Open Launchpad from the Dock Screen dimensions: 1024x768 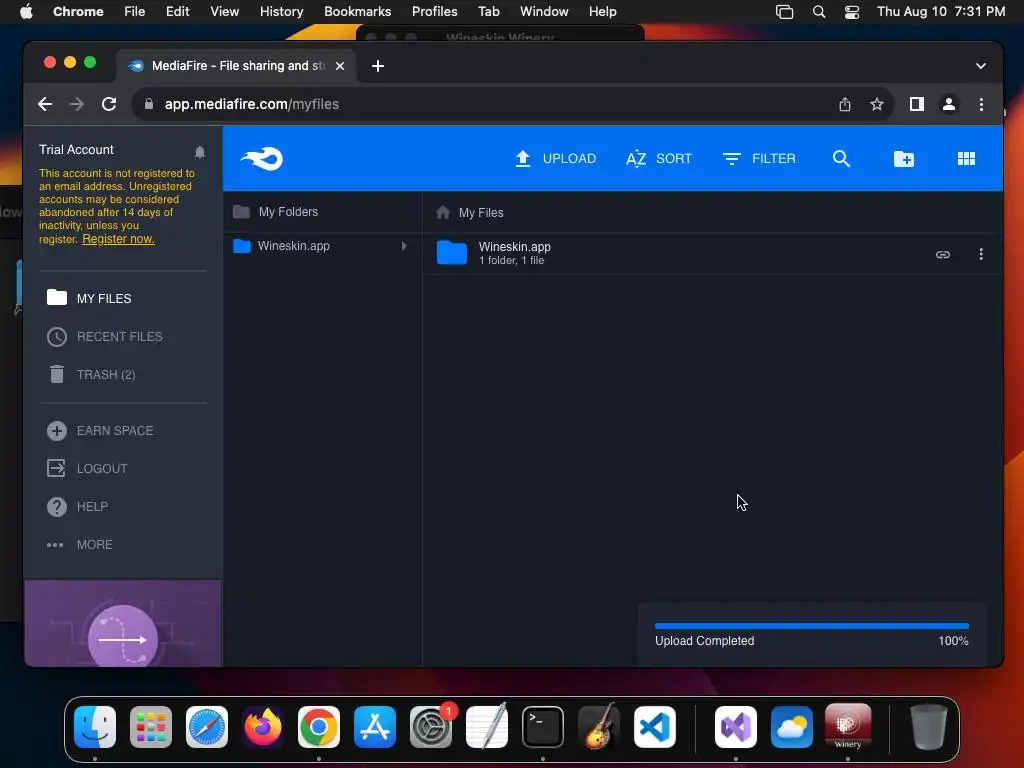pos(151,727)
